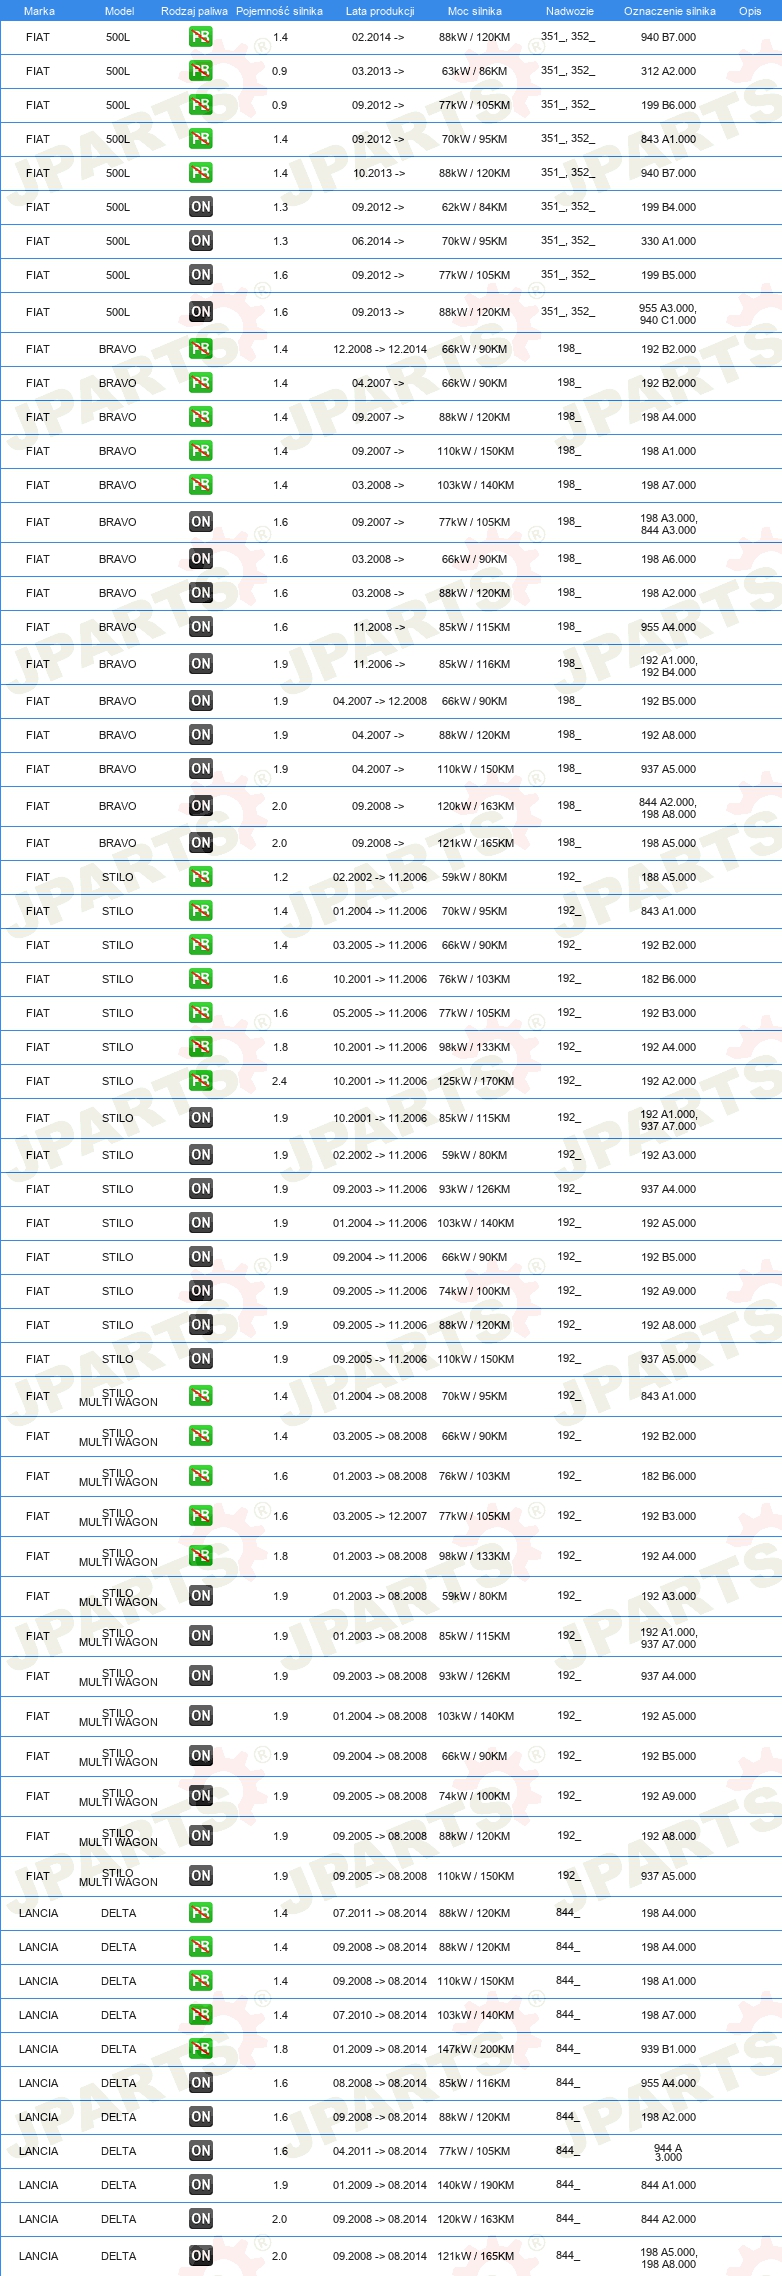
Task: Click the Model column header
Action: click(119, 11)
